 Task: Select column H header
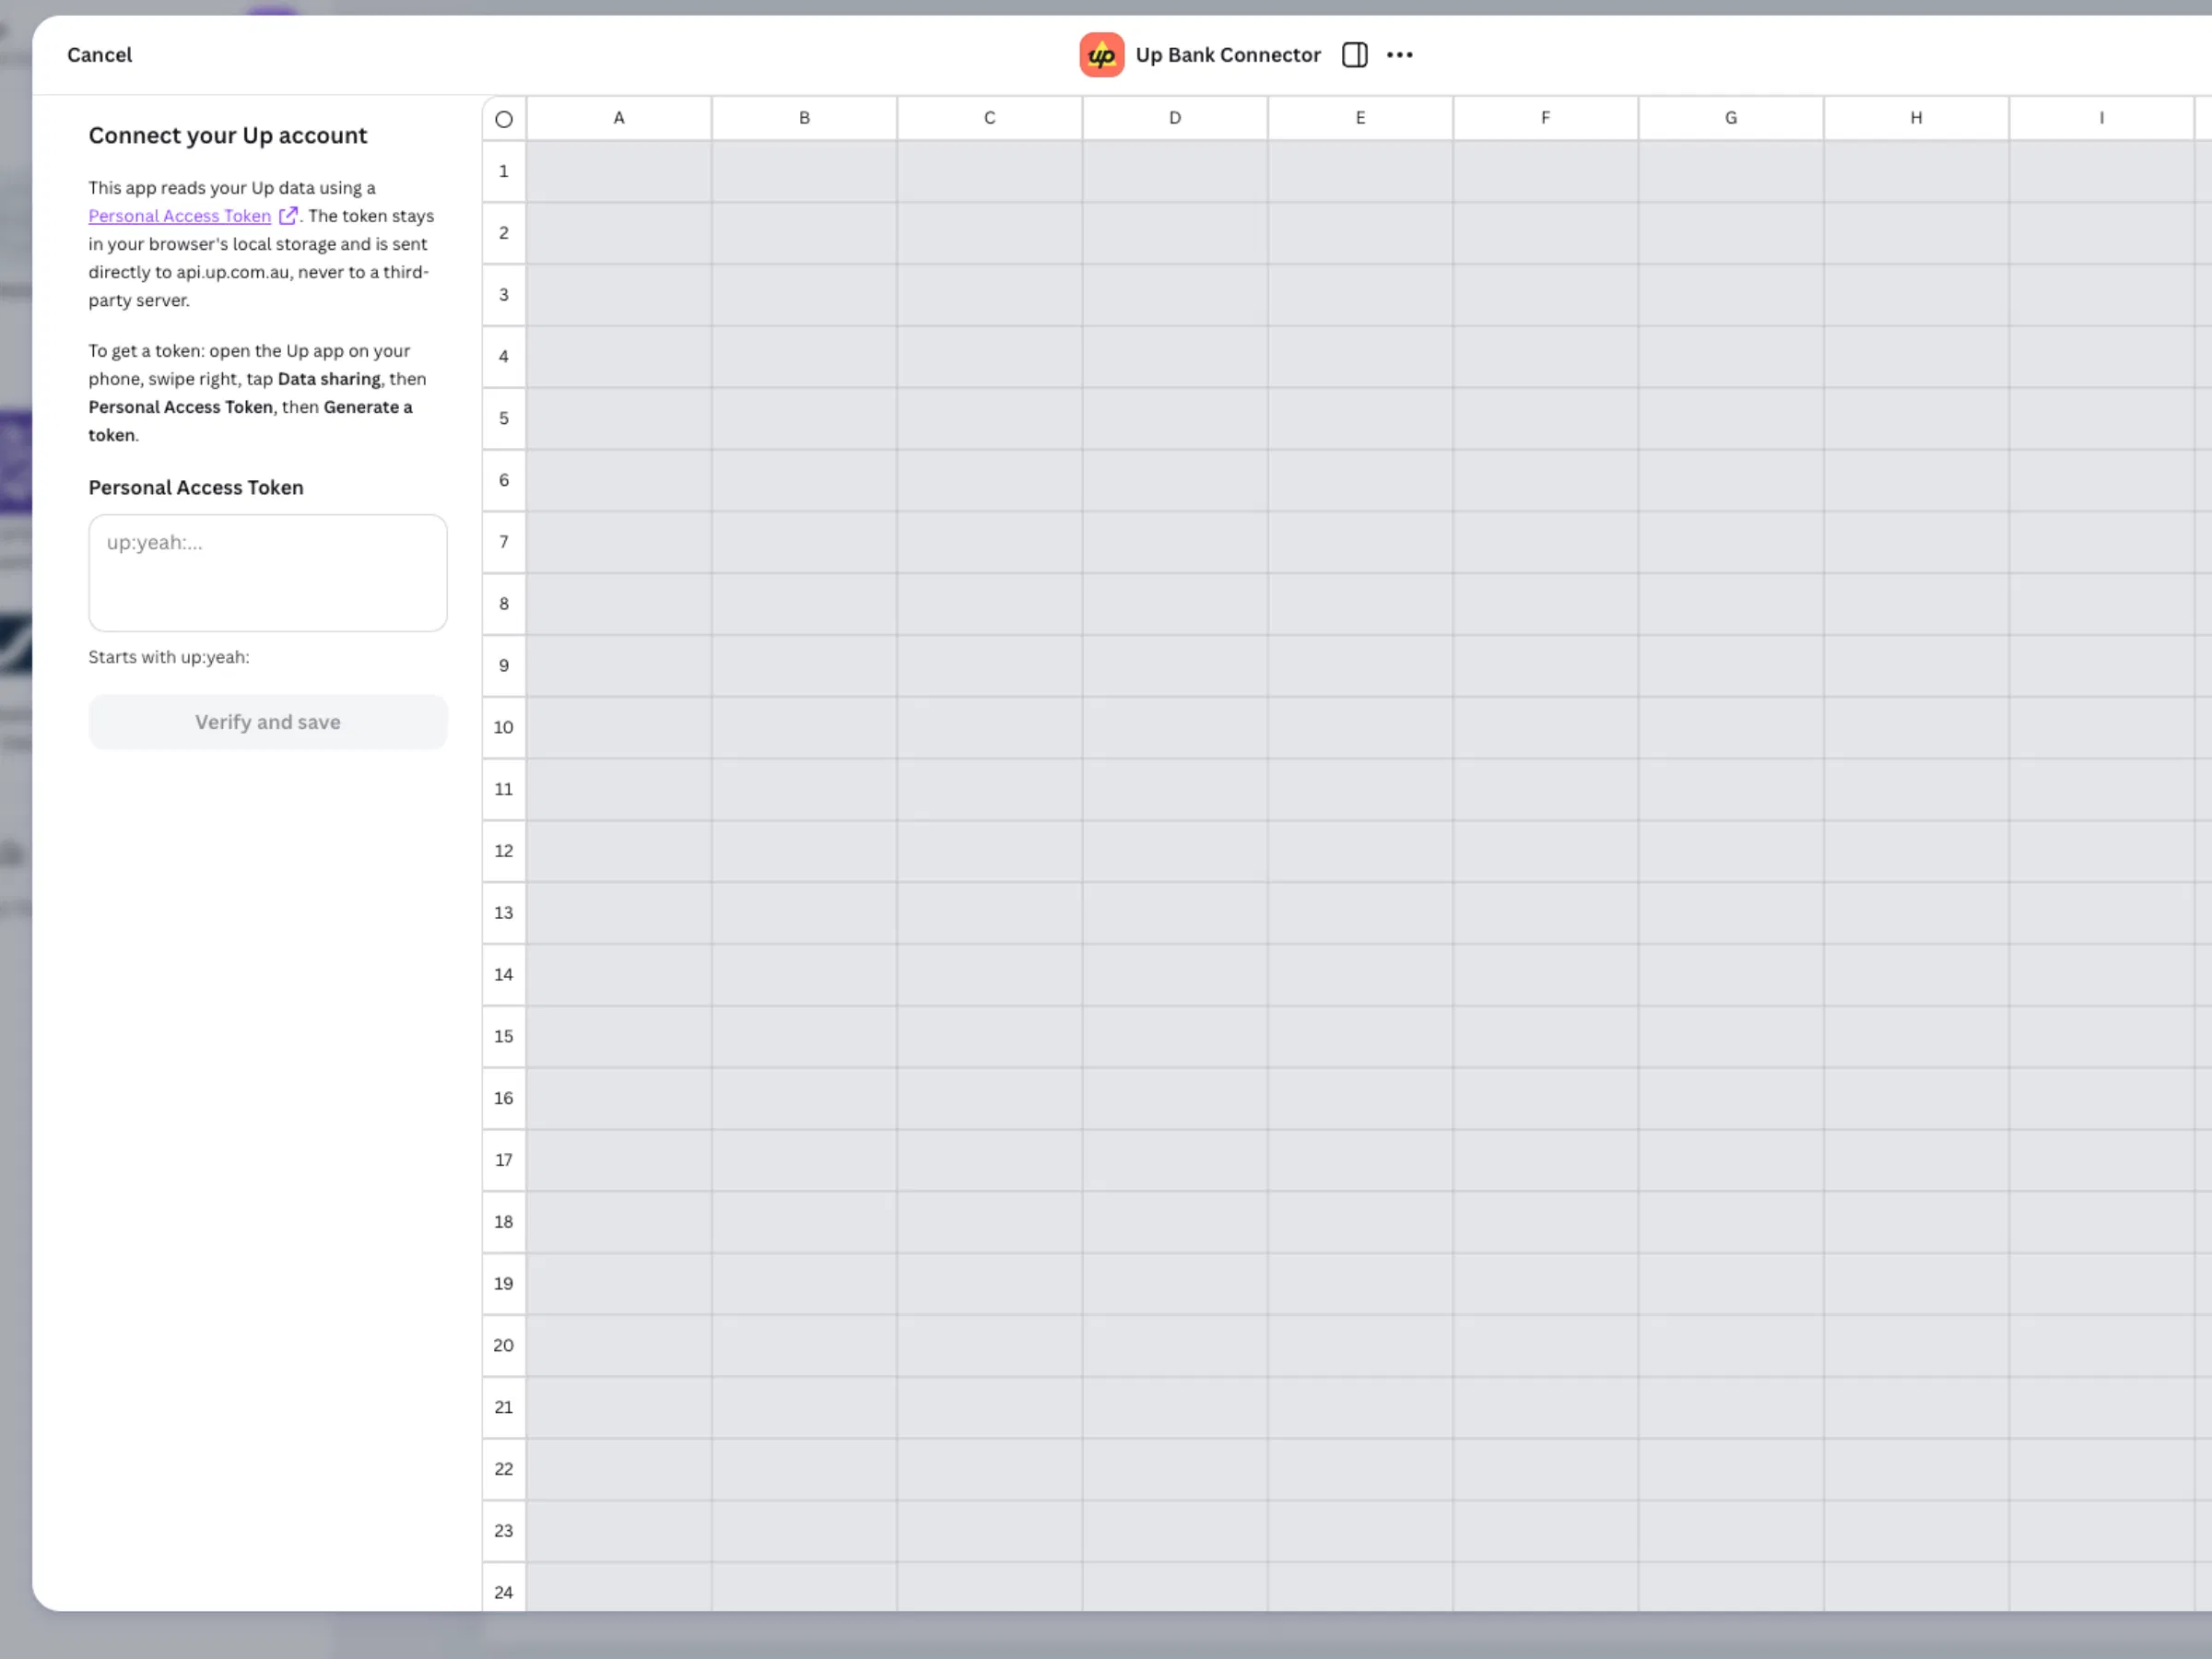point(1916,118)
